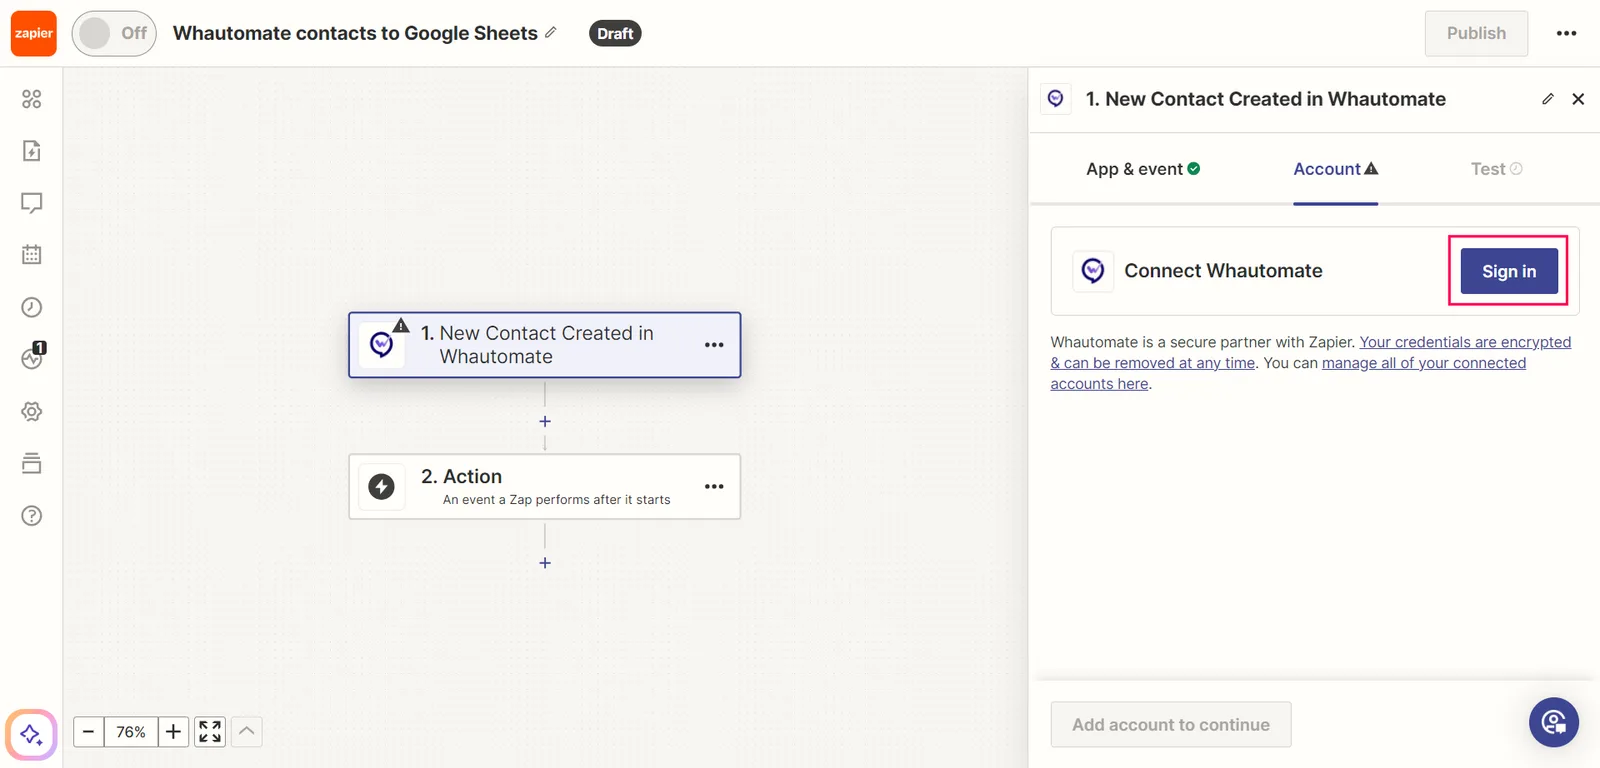This screenshot has width=1600, height=768.
Task: Select step 1 New Contact Created card
Action: (x=545, y=345)
